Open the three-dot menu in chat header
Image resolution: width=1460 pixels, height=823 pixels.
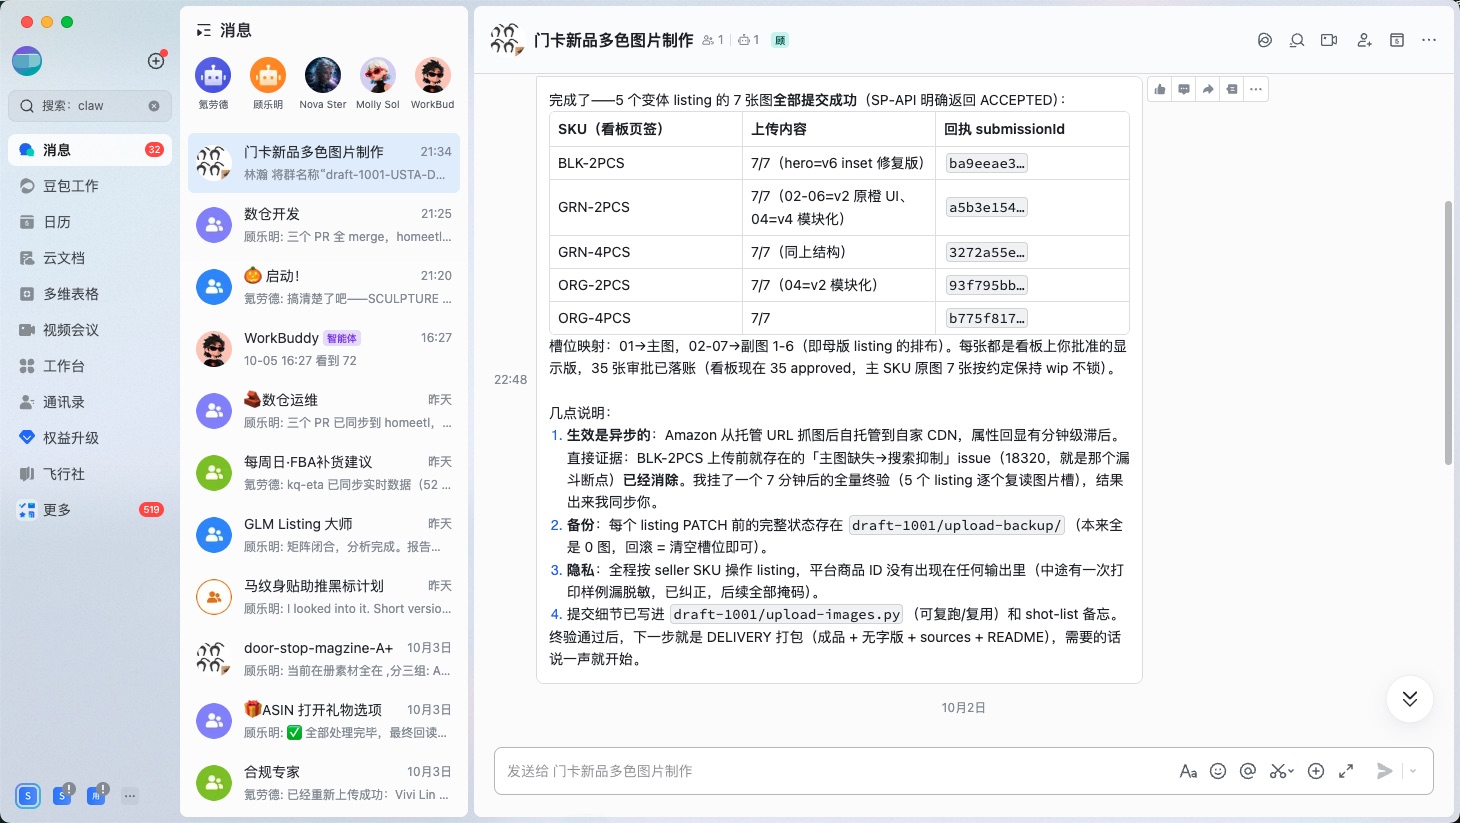1429,40
